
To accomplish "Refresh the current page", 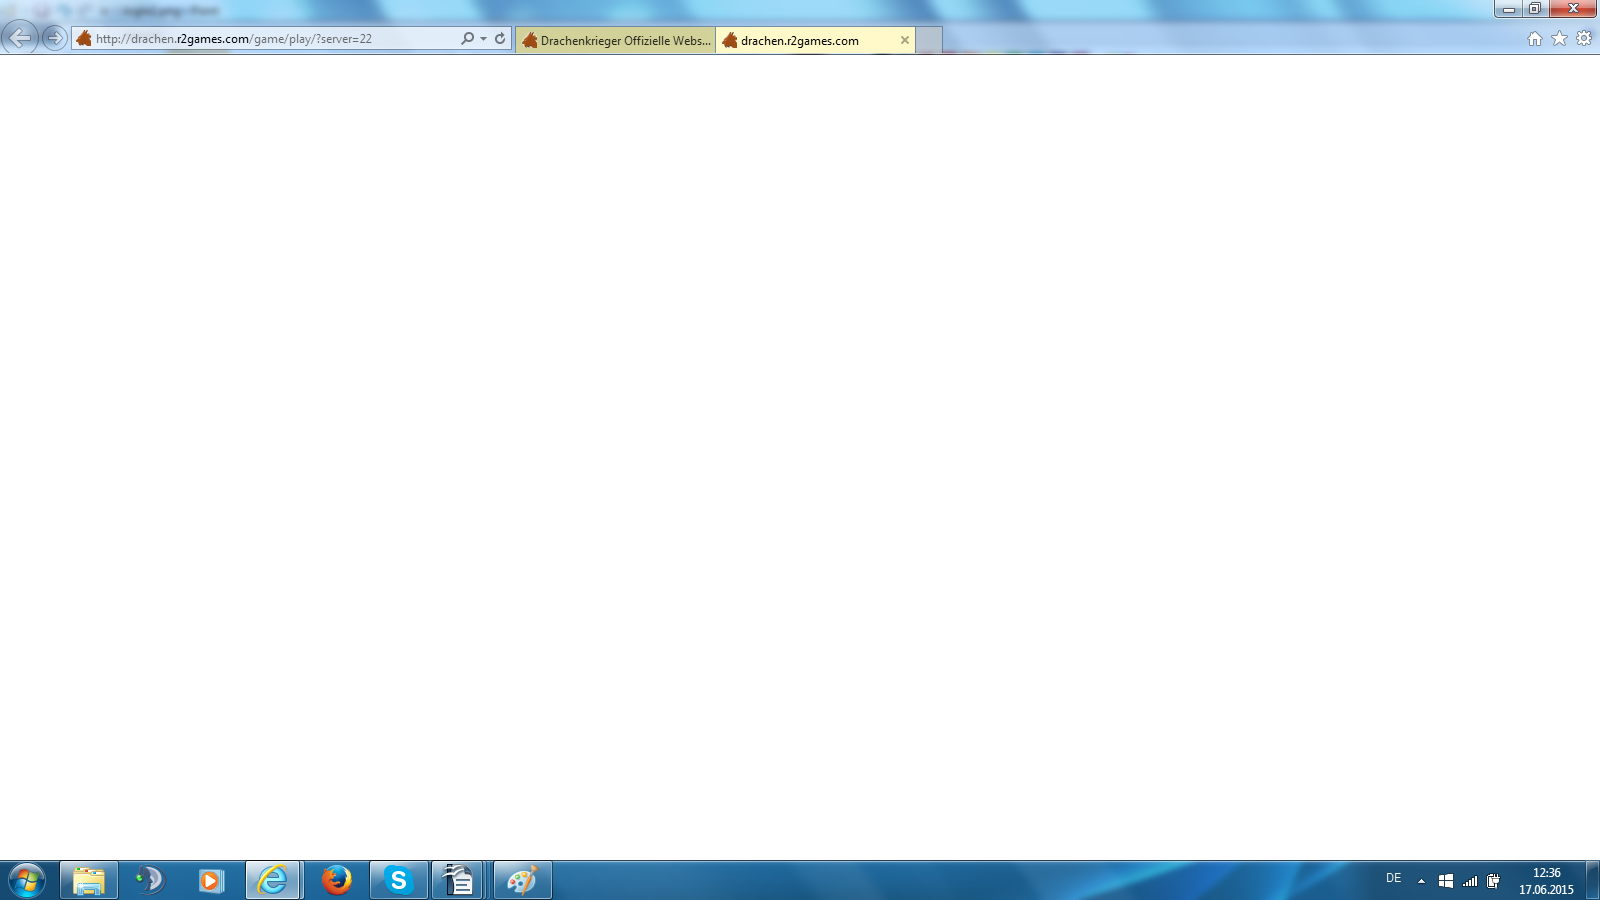I will pos(500,39).
